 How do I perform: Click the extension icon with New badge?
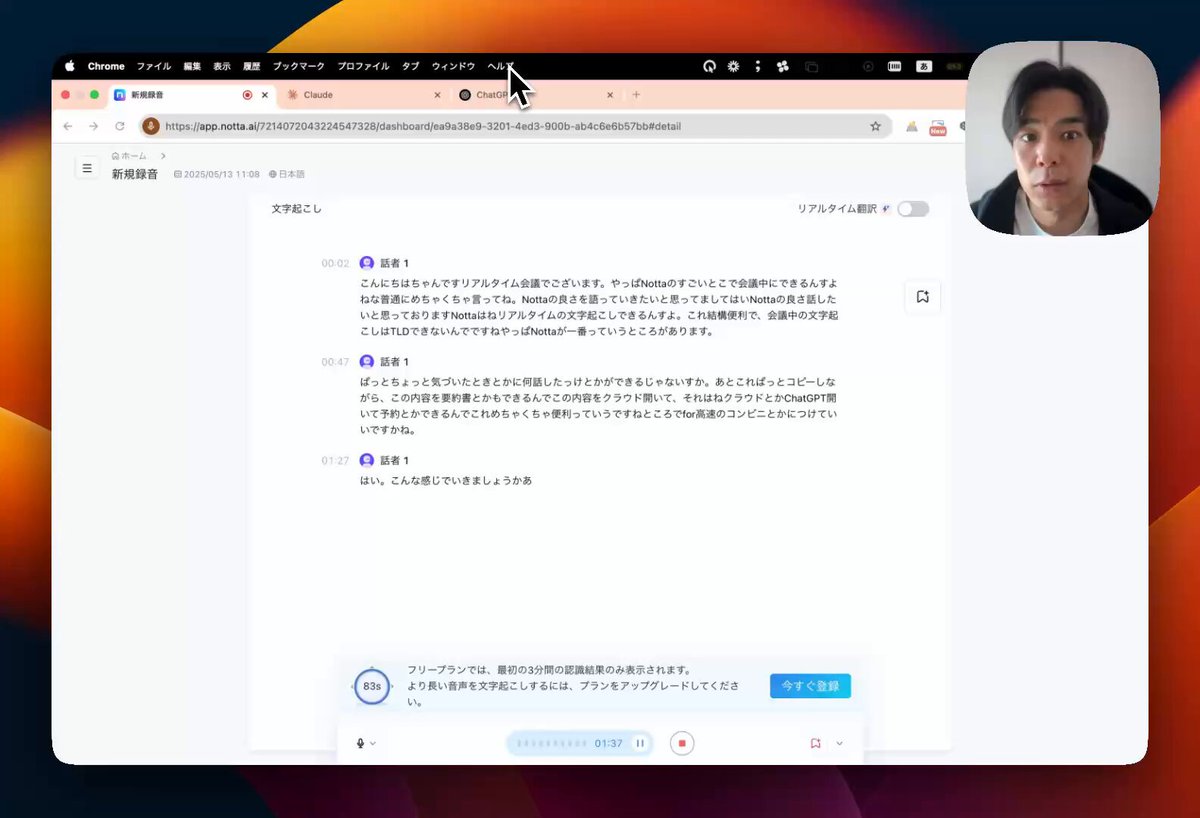point(938,127)
